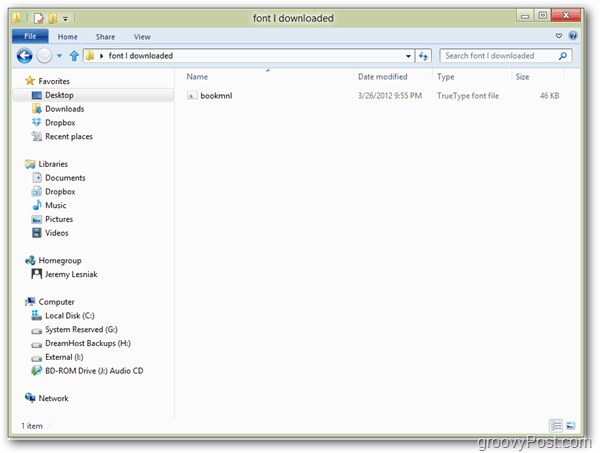Click the Homegroup icon
600x453 pixels.
pos(30,261)
